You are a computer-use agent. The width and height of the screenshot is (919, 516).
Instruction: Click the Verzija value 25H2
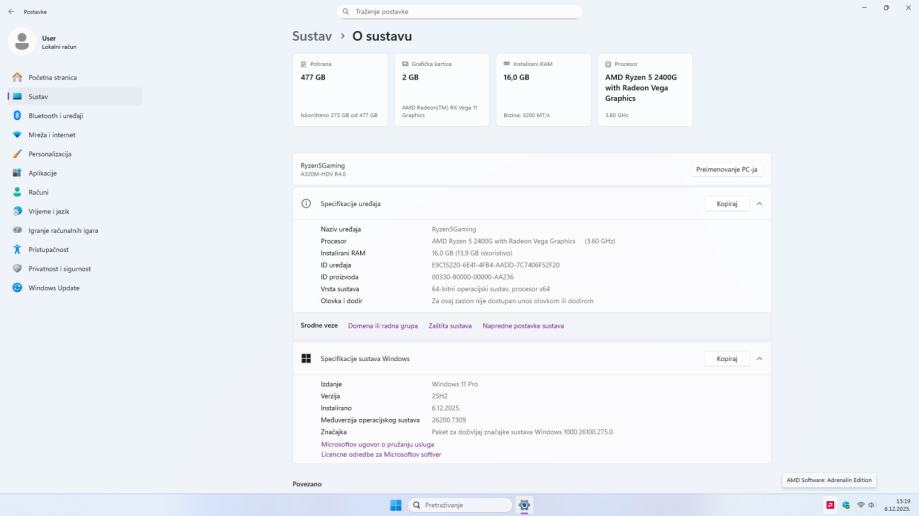pos(439,396)
